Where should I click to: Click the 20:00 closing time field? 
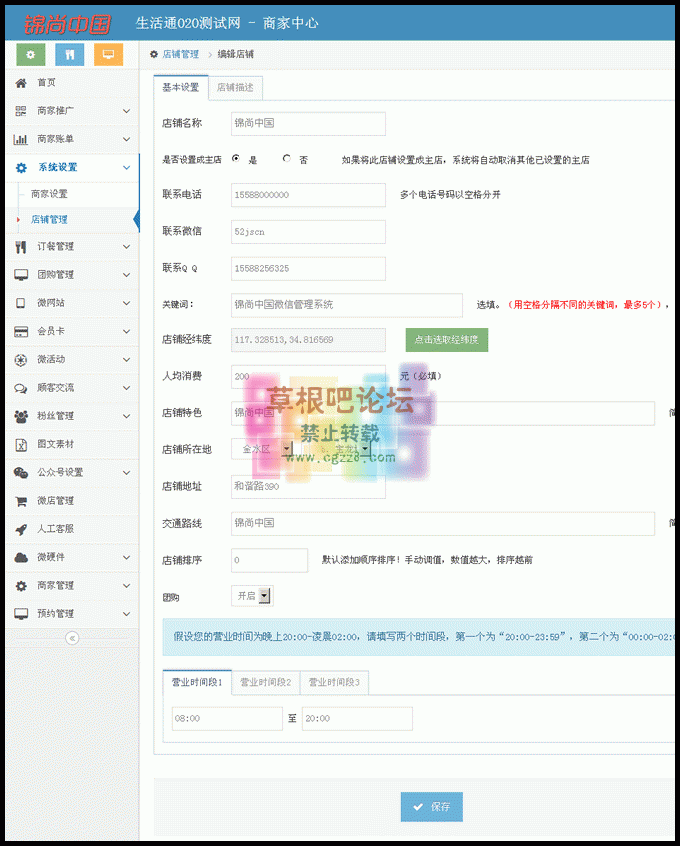(x=357, y=719)
